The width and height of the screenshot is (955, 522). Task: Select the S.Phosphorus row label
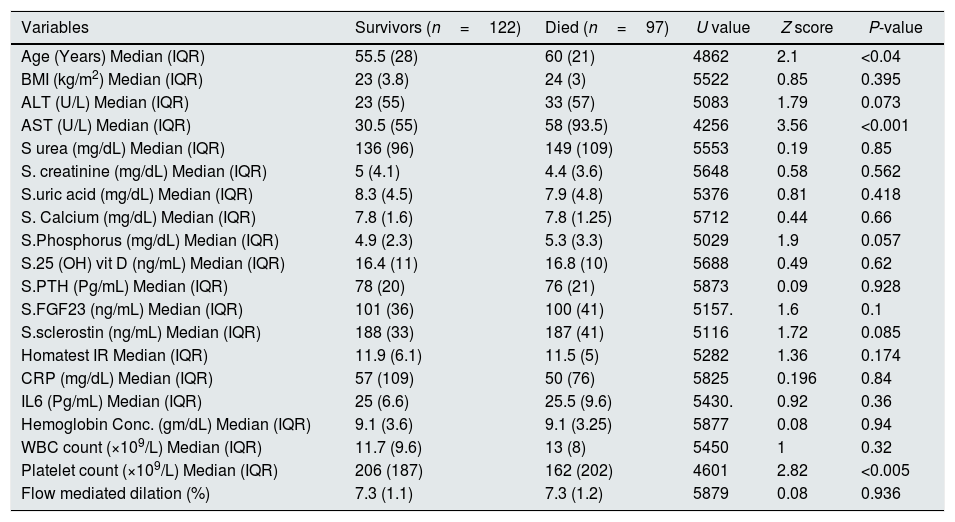point(150,241)
